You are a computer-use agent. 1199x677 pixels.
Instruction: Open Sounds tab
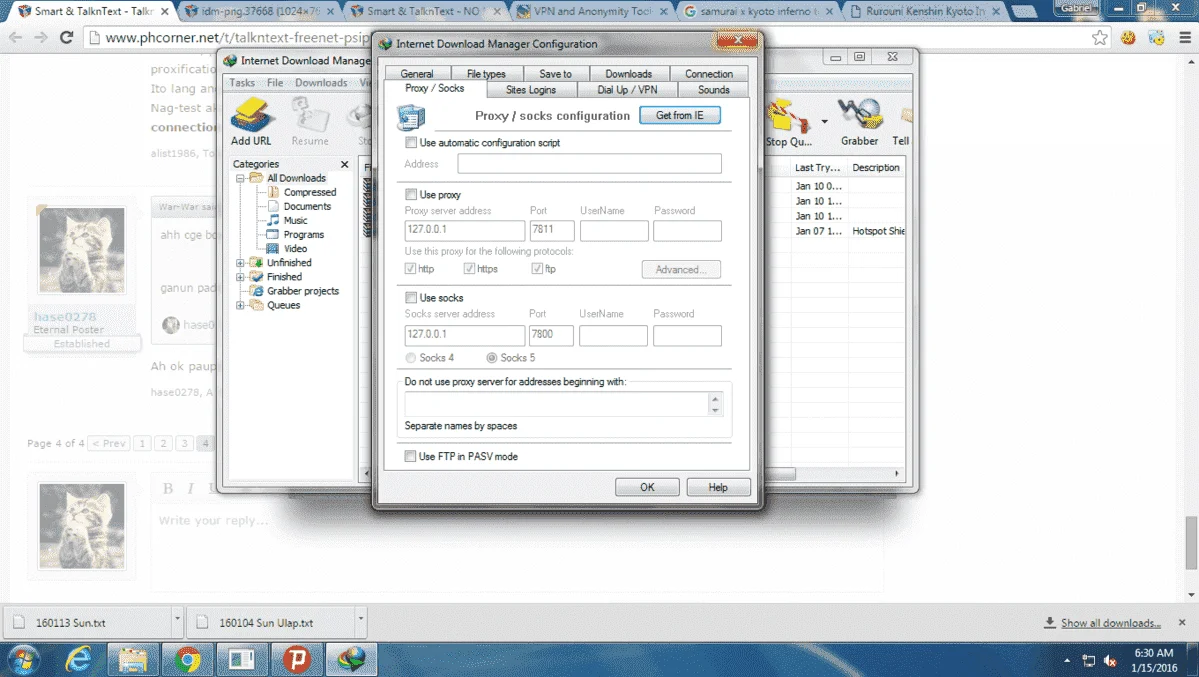coord(713,90)
